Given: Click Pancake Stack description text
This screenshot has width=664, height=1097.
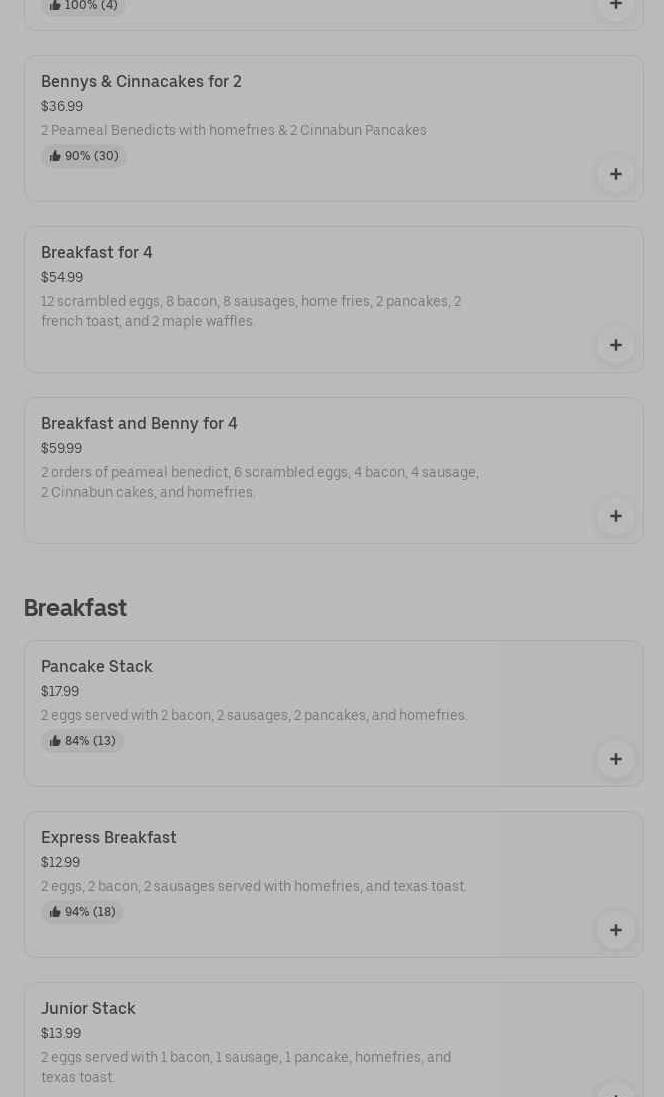Looking at the screenshot, I should pos(254,716).
